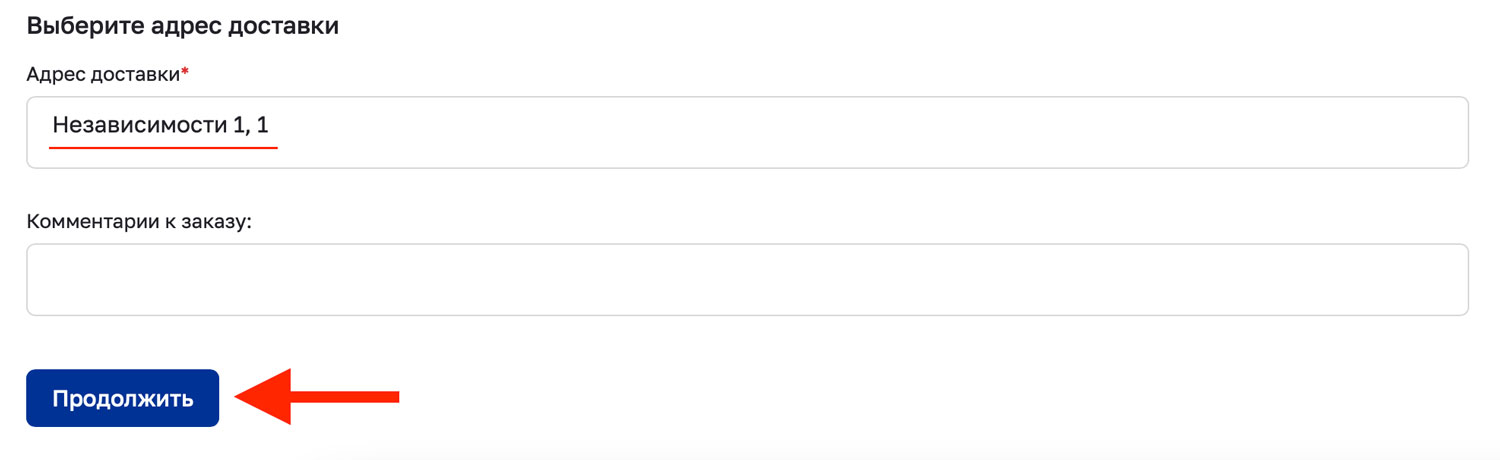Click the "Продолжить" text on the button
Screen dimensions: 1500x460
coord(122,398)
